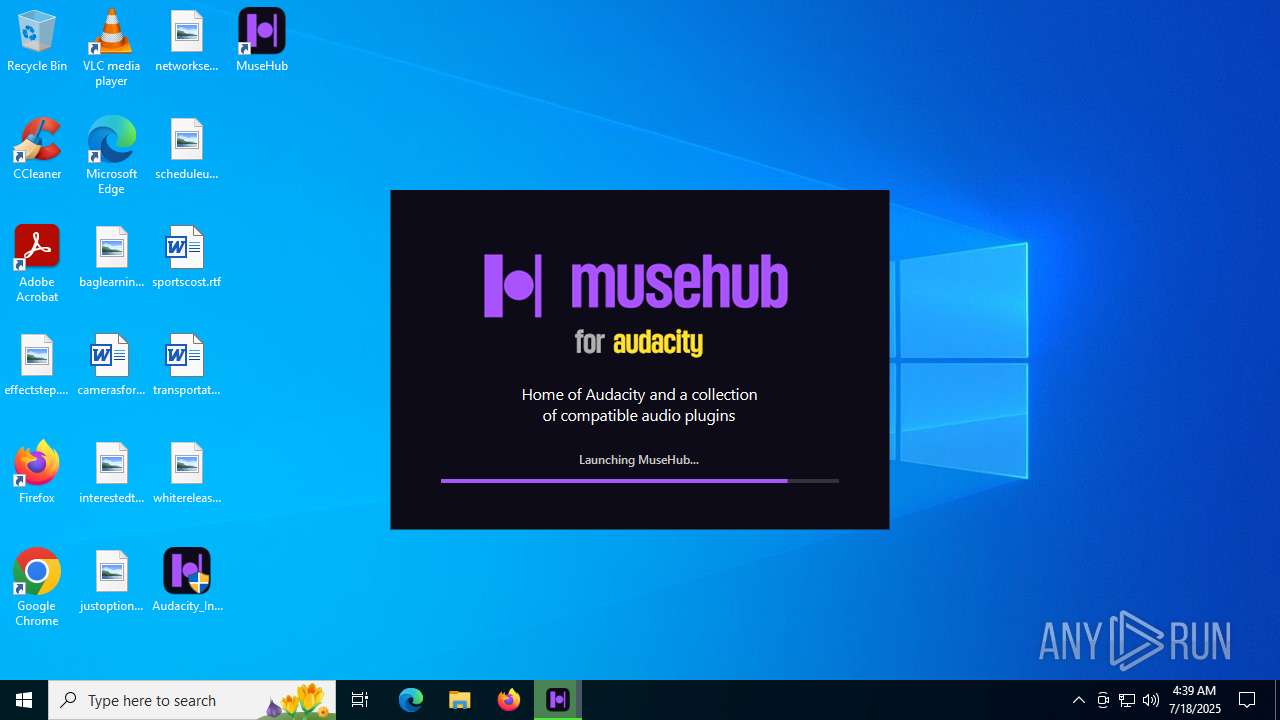Launch Firefox from the desktop

[37, 473]
